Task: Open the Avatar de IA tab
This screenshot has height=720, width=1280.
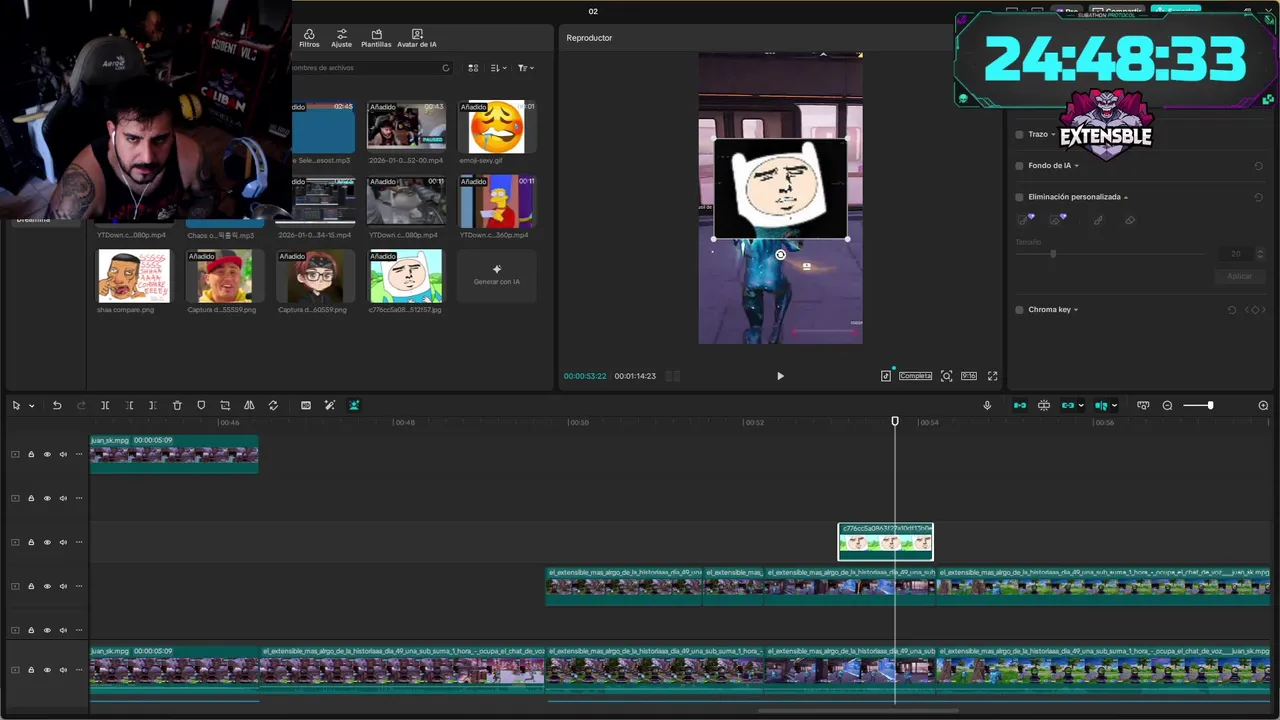Action: click(417, 38)
